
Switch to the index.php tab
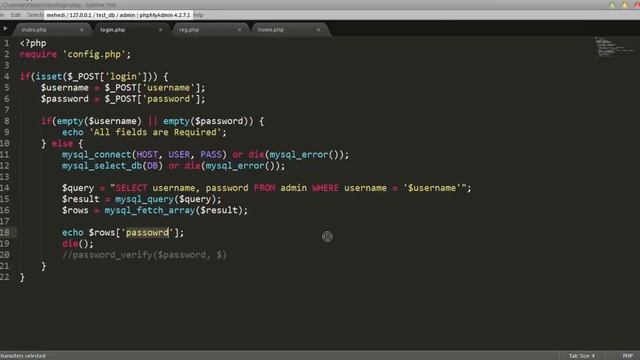34,30
